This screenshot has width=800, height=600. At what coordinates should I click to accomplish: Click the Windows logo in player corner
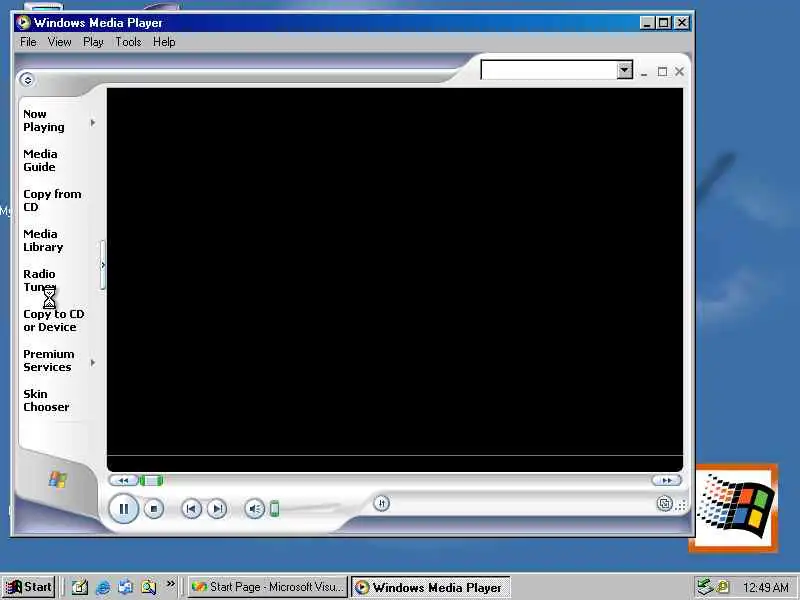(x=58, y=480)
